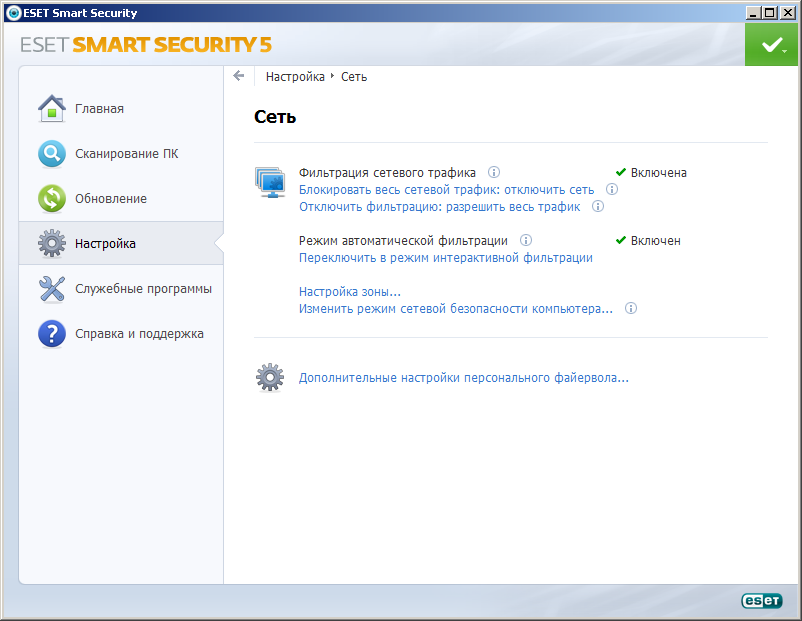Click the Включен status text
This screenshot has width=802, height=621.
tap(655, 240)
